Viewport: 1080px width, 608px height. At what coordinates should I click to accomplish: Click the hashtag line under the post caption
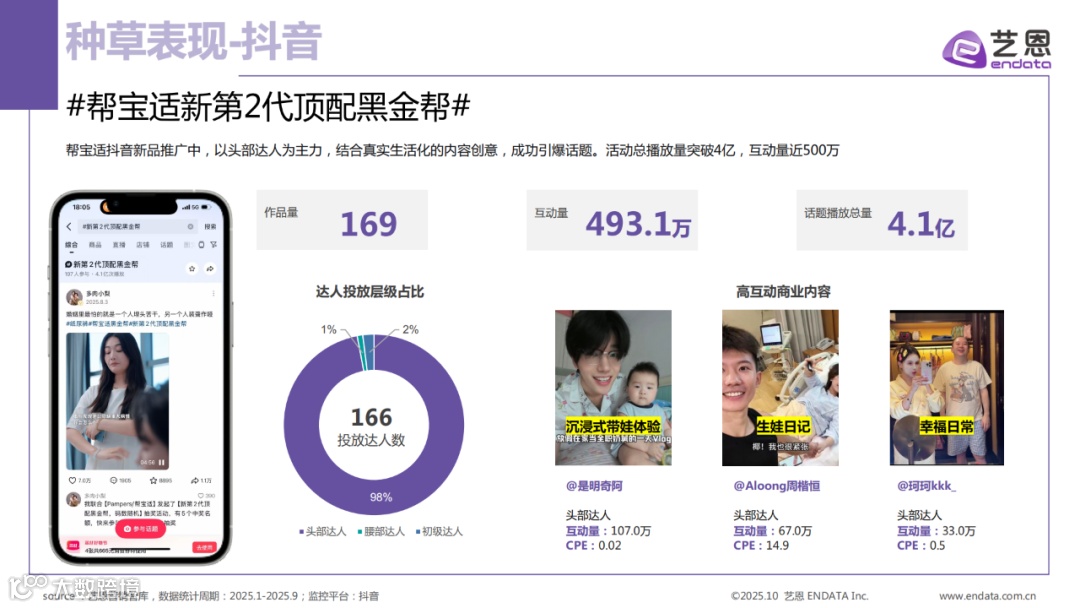click(x=126, y=323)
